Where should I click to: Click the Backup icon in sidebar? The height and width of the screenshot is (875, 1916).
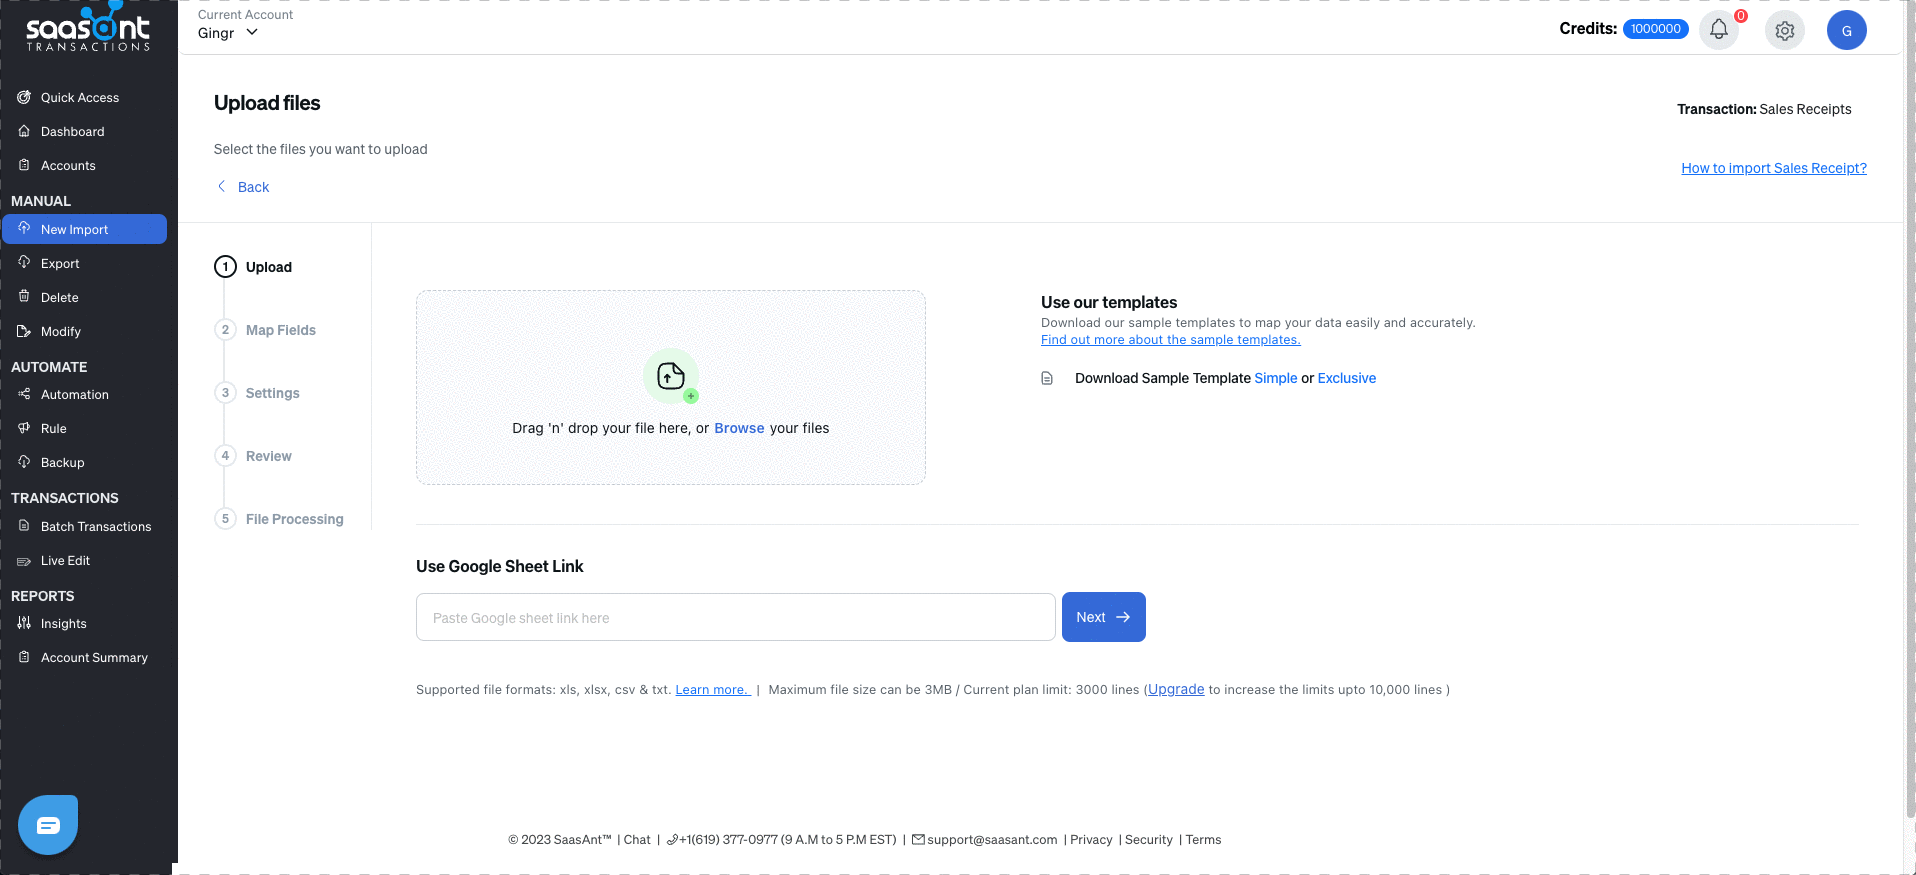pos(24,462)
